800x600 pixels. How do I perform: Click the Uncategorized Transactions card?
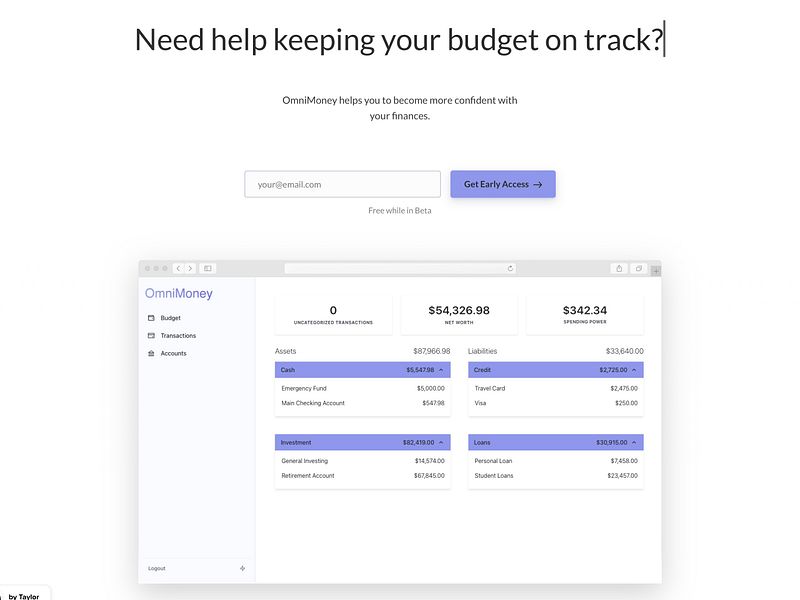pyautogui.click(x=333, y=315)
